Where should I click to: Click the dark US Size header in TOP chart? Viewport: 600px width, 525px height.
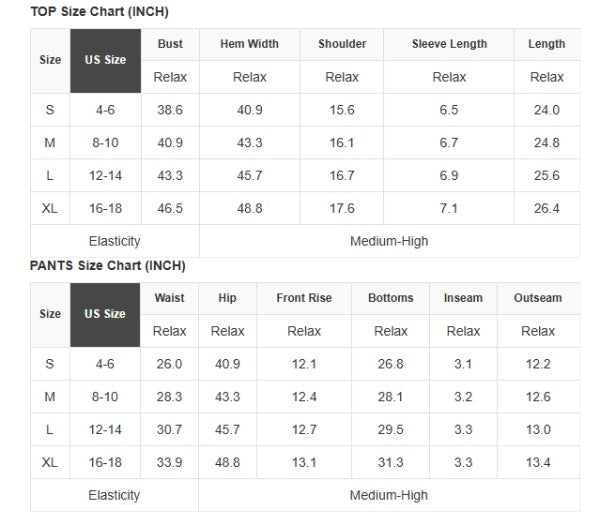(106, 60)
